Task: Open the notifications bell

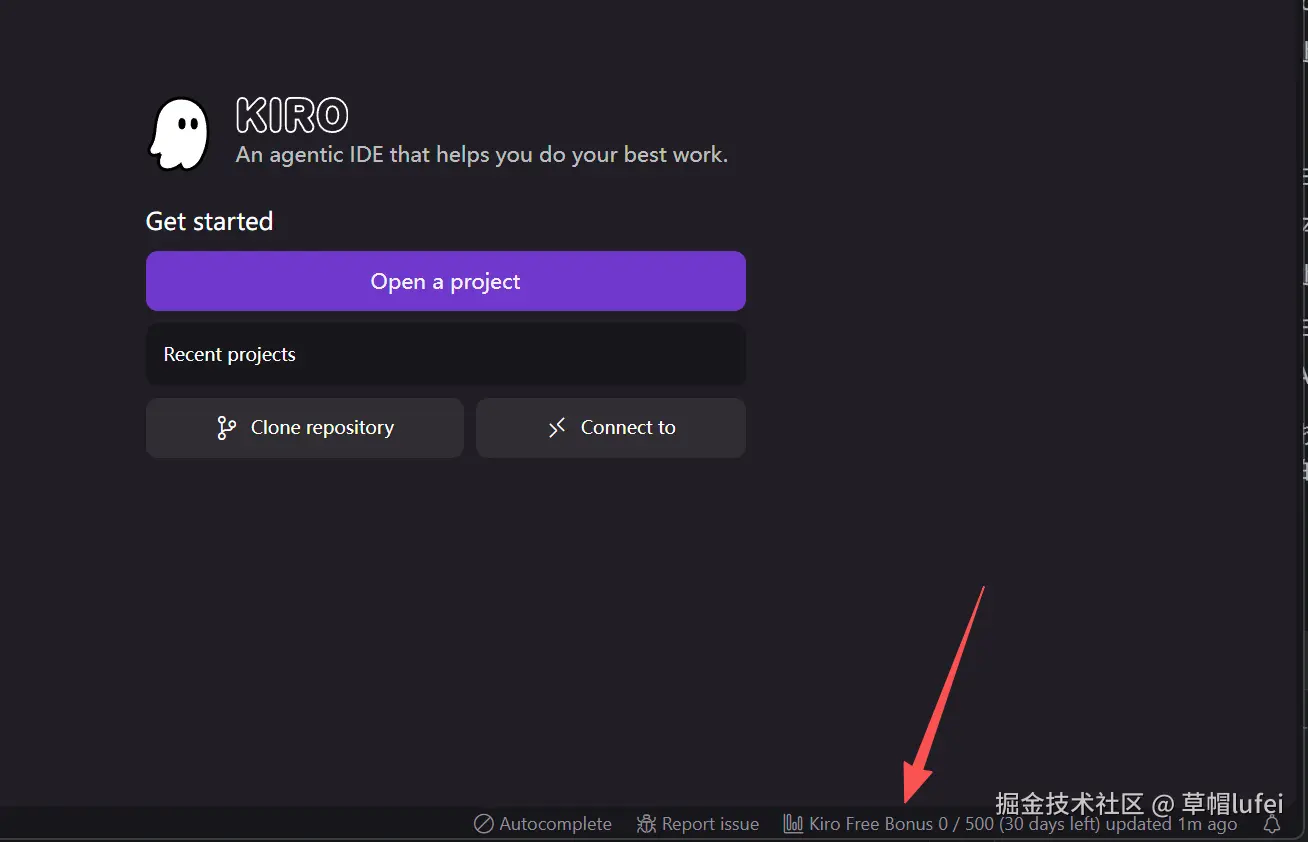Action: click(x=1272, y=824)
